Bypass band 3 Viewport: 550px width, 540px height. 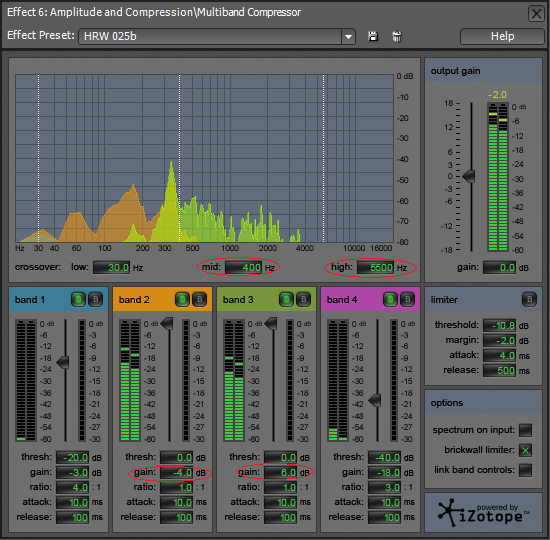pyautogui.click(x=303, y=299)
